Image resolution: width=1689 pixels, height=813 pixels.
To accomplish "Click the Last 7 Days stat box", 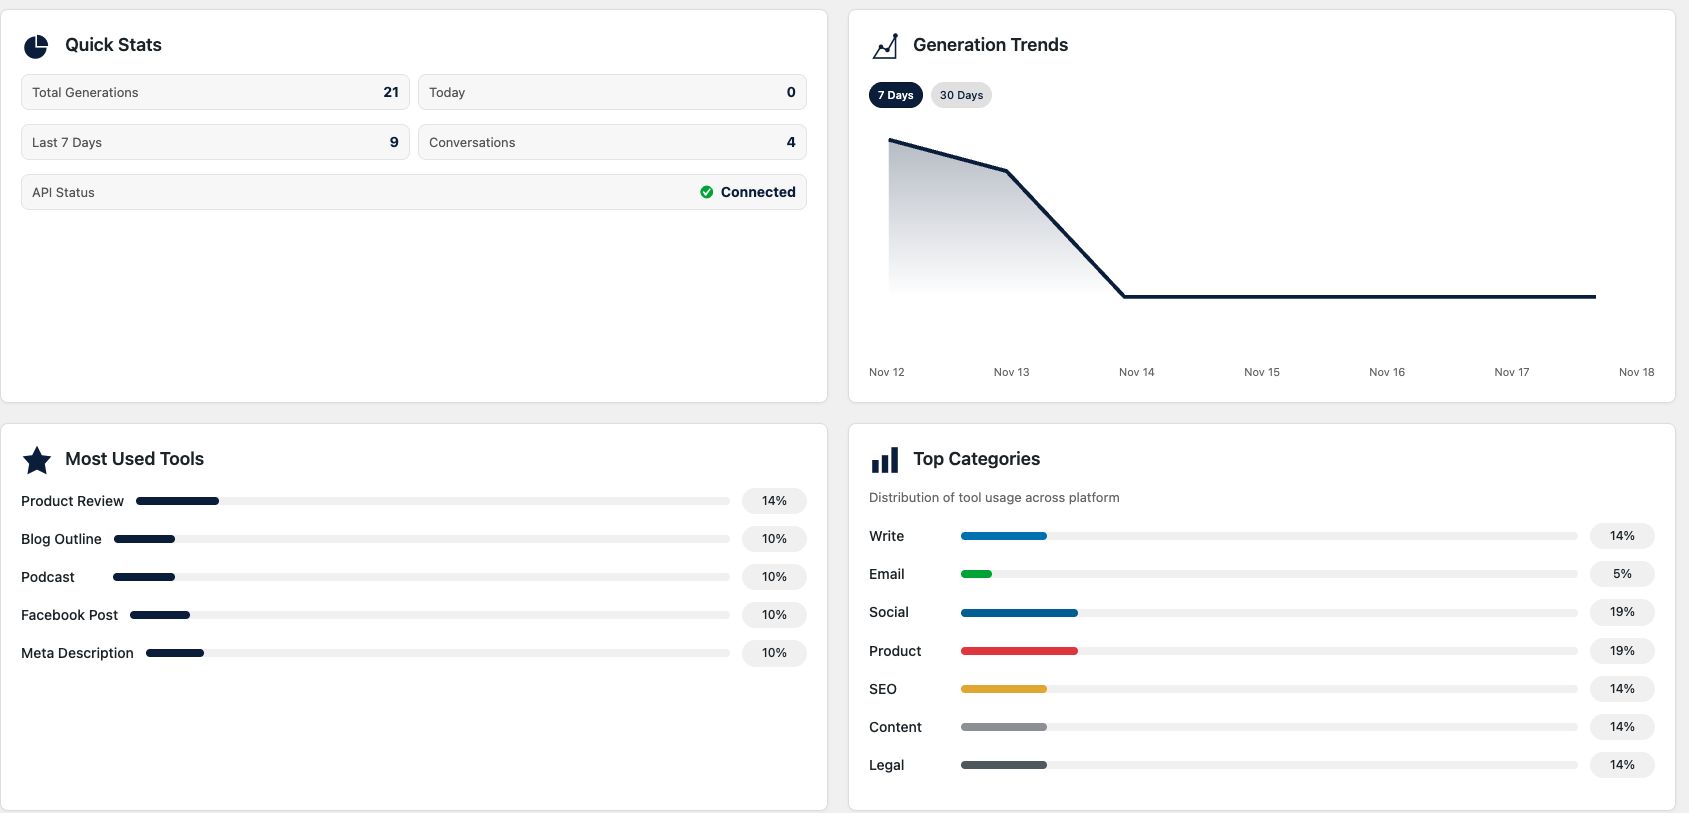I will coord(215,142).
